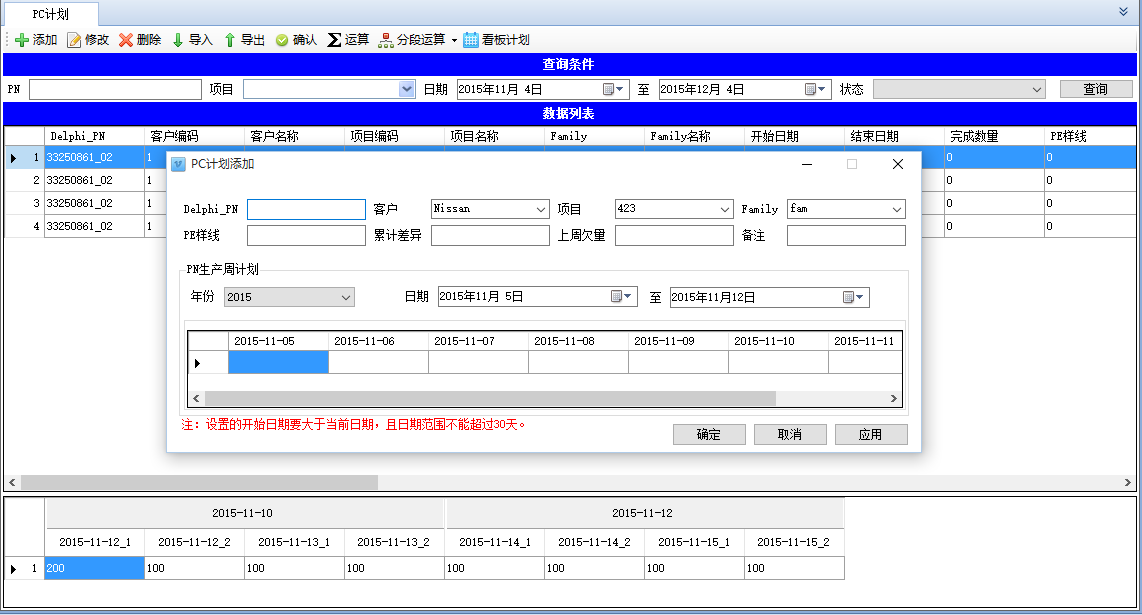This screenshot has height=615, width=1142.
Task: Click the 确认 (confirm) green check icon
Action: 282,40
